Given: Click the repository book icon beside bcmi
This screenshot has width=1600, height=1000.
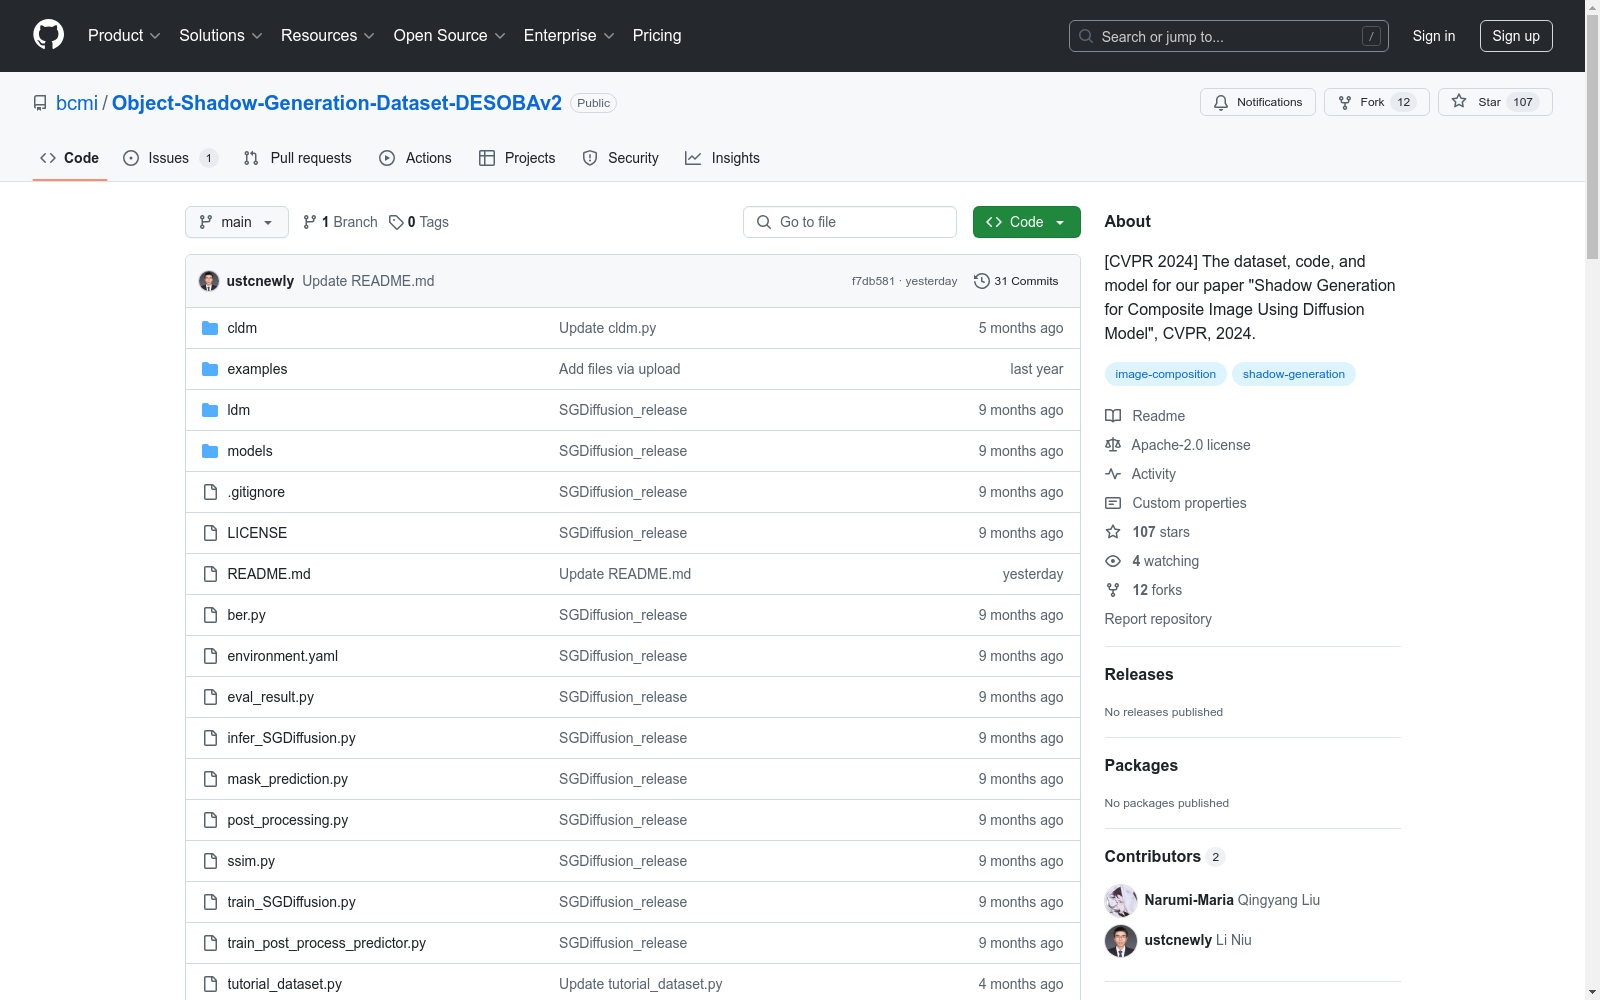Looking at the screenshot, I should tap(40, 103).
